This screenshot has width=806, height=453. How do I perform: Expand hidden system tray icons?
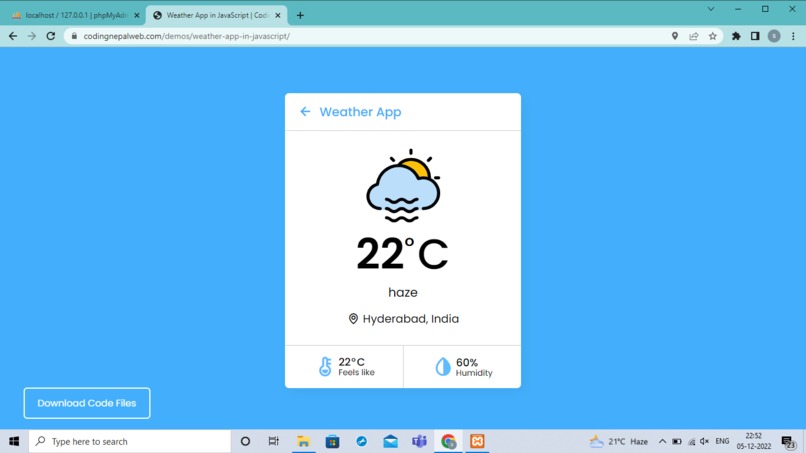pyautogui.click(x=662, y=441)
